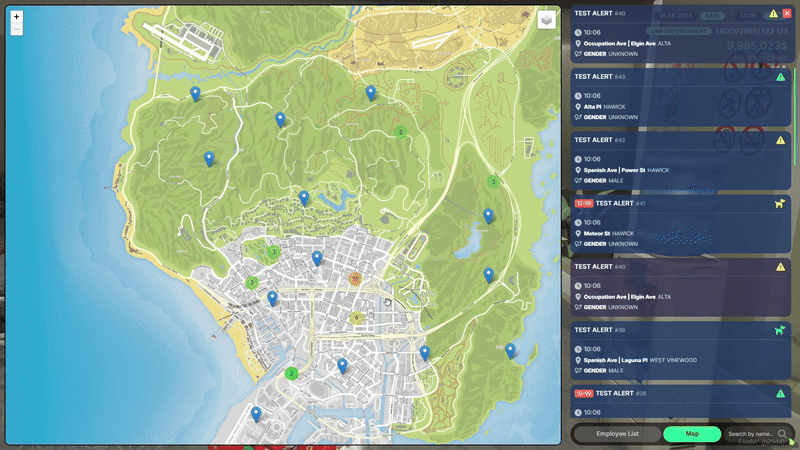Screen dimensions: 800x450
Task: Open the green cluster marker labeled 2
Action: pyautogui.click(x=291, y=373)
